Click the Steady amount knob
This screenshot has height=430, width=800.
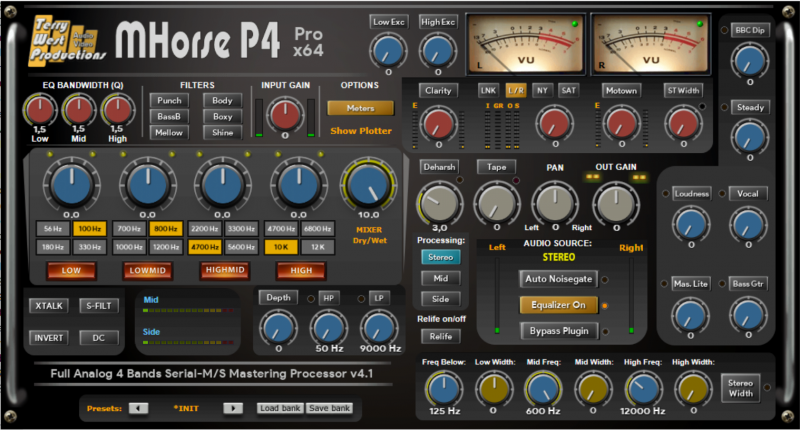(749, 137)
